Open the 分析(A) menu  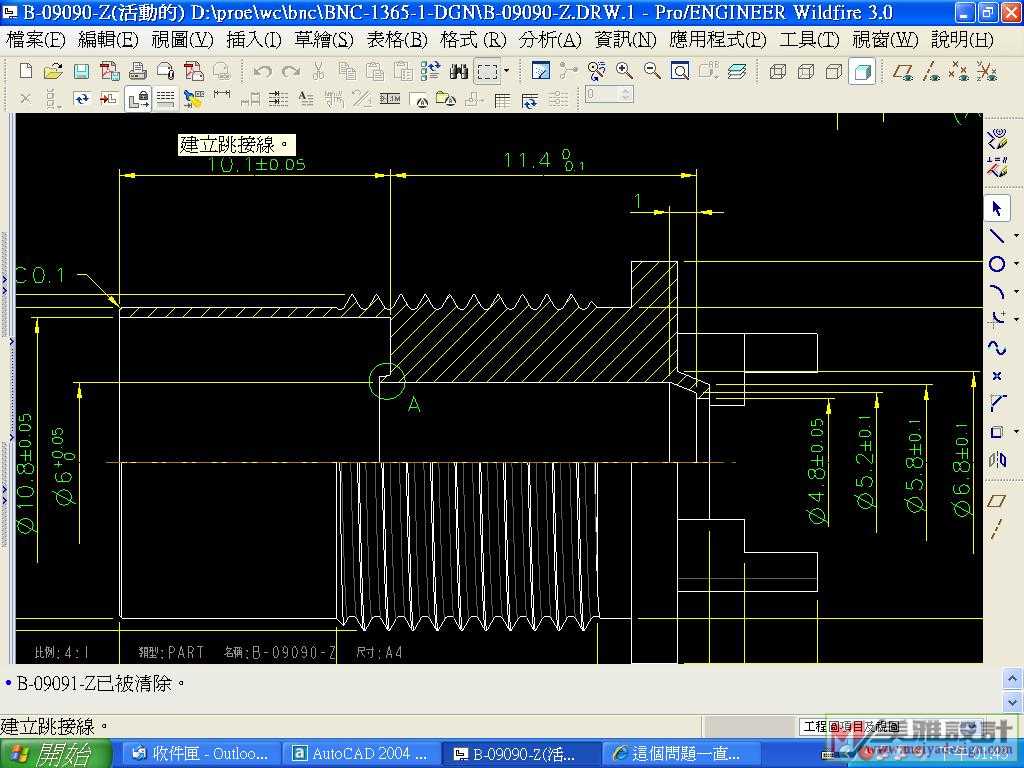pyautogui.click(x=550, y=40)
